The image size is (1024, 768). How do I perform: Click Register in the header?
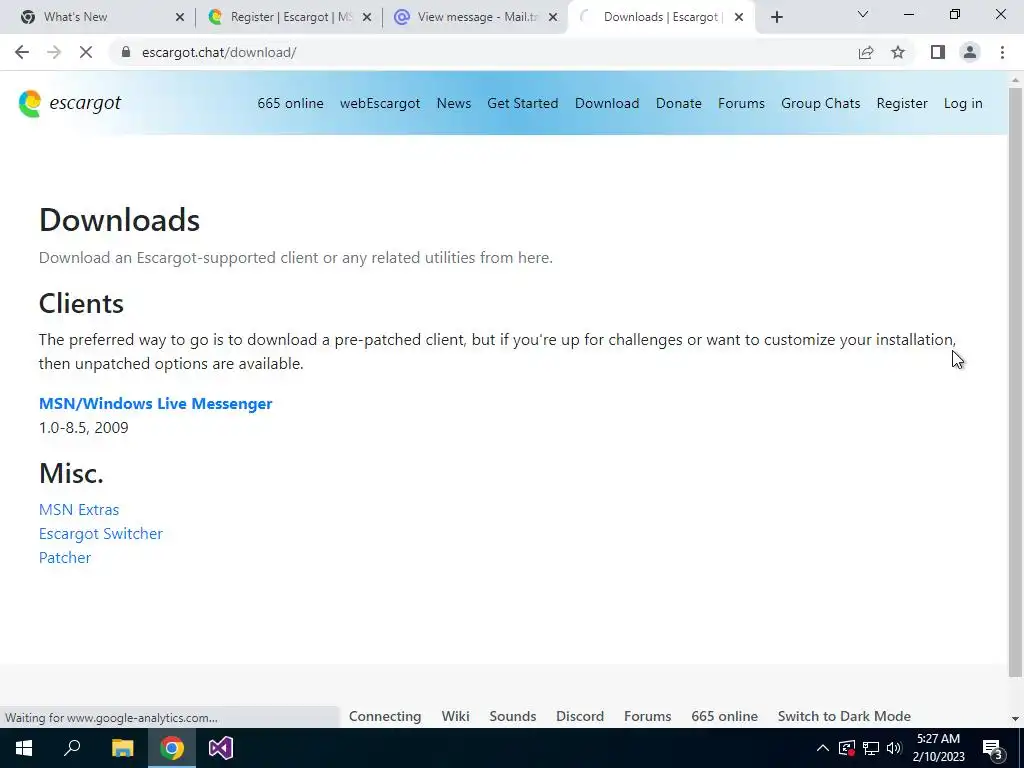tap(902, 103)
